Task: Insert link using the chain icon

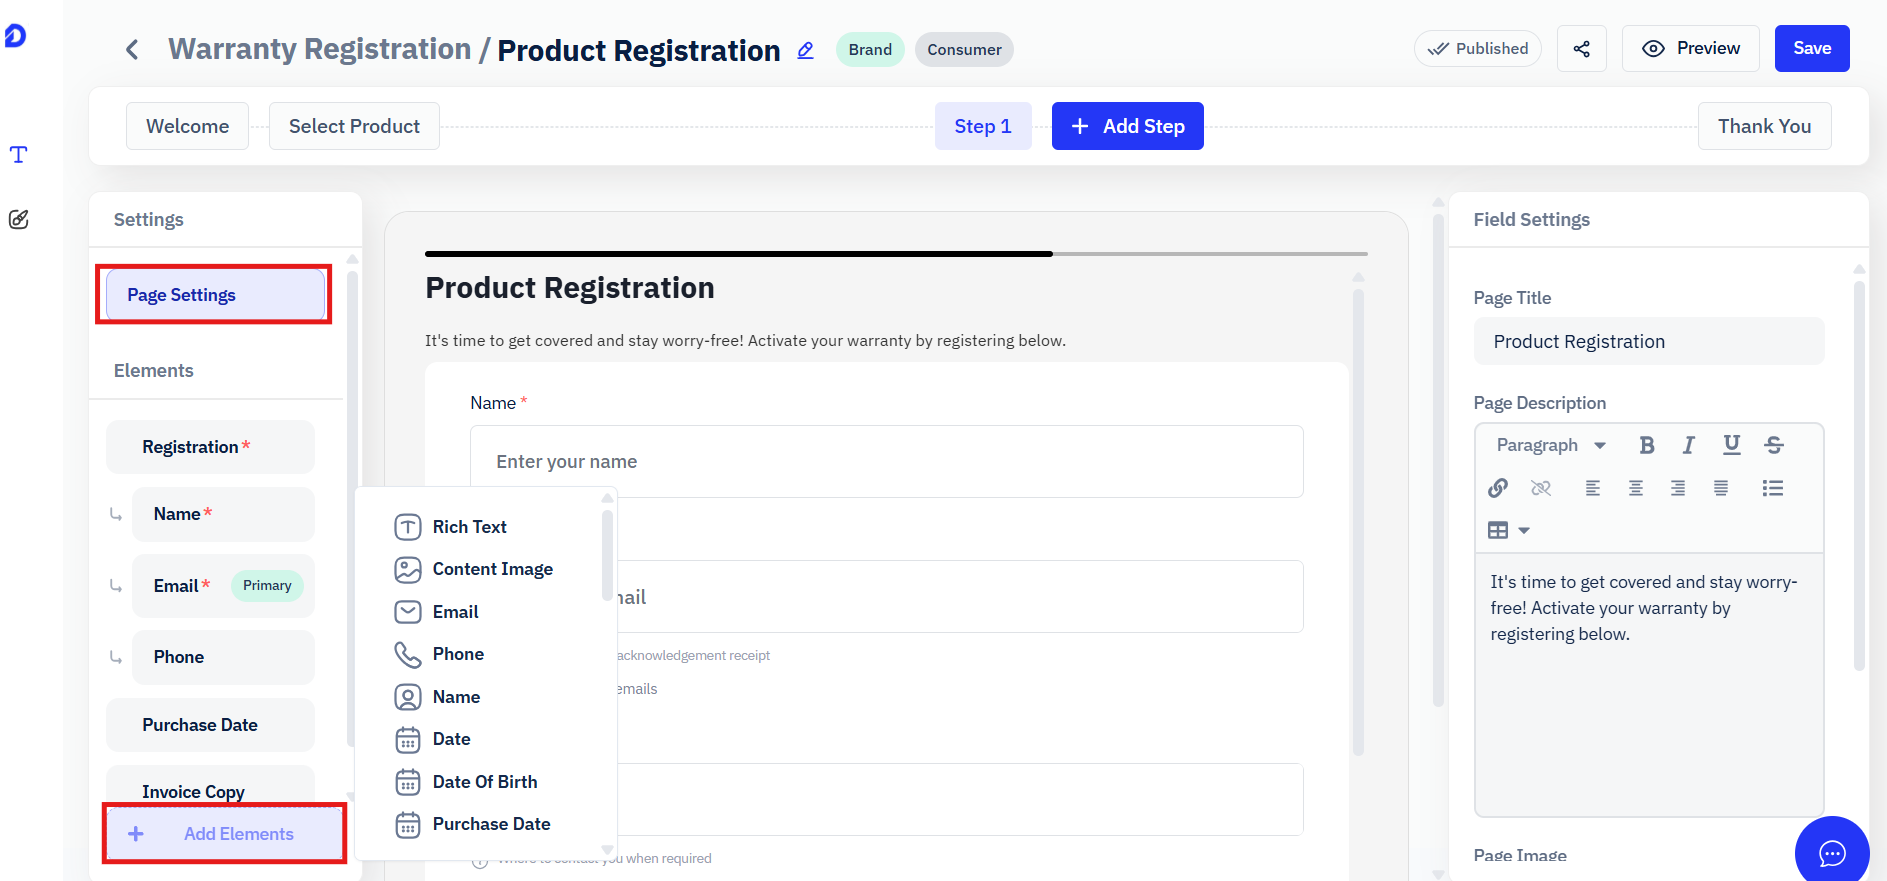Action: (1498, 488)
